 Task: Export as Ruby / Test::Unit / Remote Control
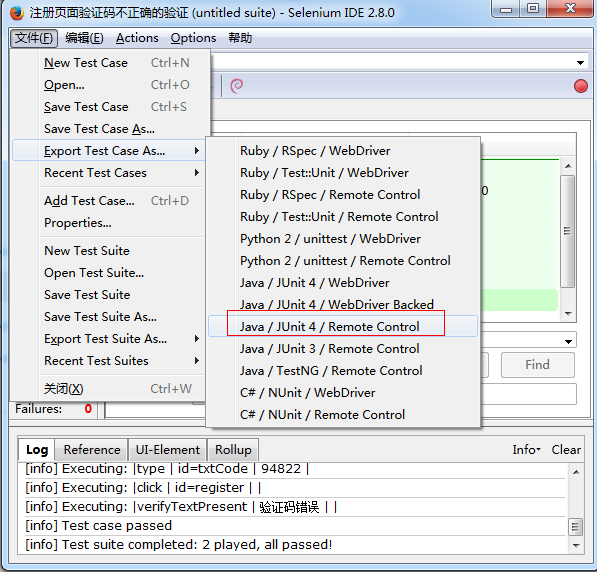click(343, 217)
